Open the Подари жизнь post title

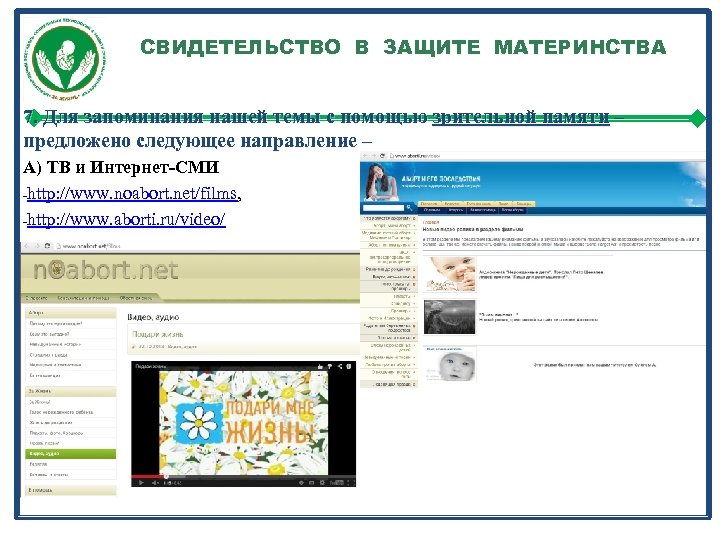pyautogui.click(x=158, y=334)
